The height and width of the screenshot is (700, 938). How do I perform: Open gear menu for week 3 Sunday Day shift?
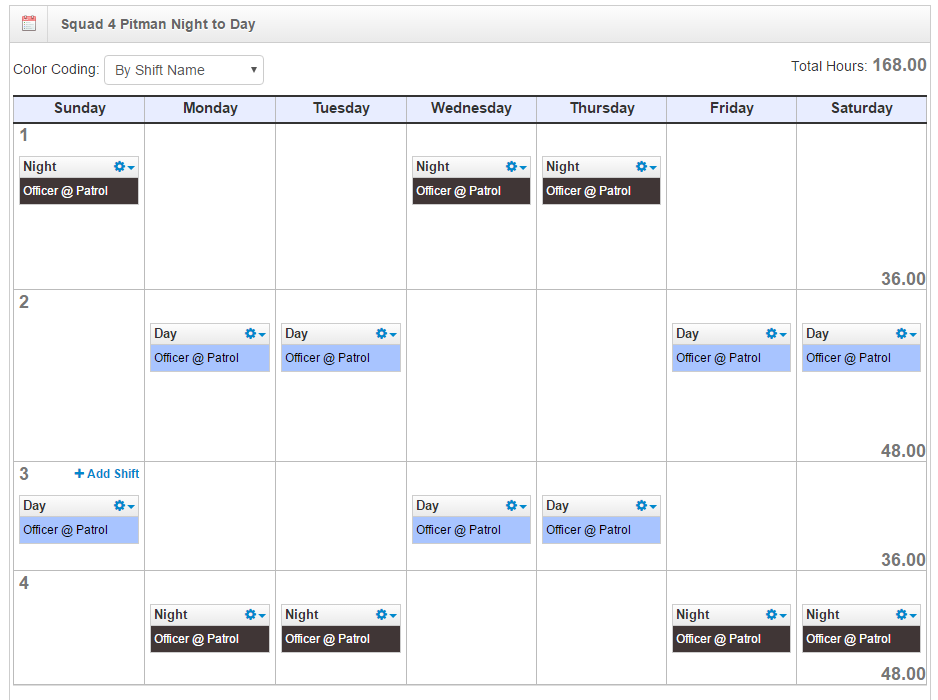pos(124,506)
